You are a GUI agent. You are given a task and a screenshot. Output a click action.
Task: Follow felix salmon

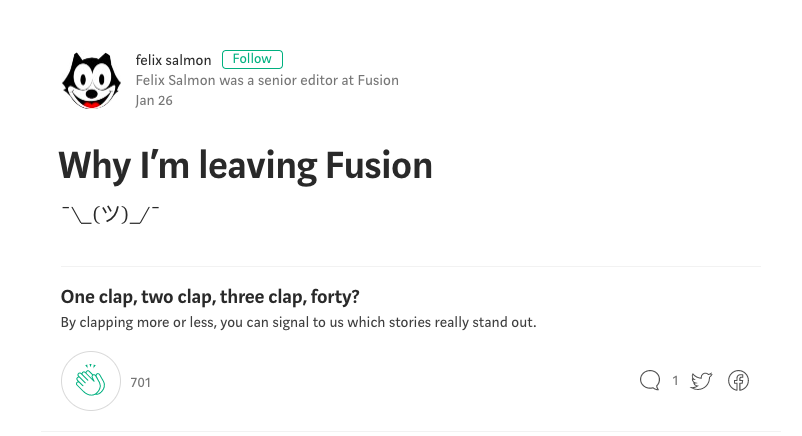tap(252, 59)
